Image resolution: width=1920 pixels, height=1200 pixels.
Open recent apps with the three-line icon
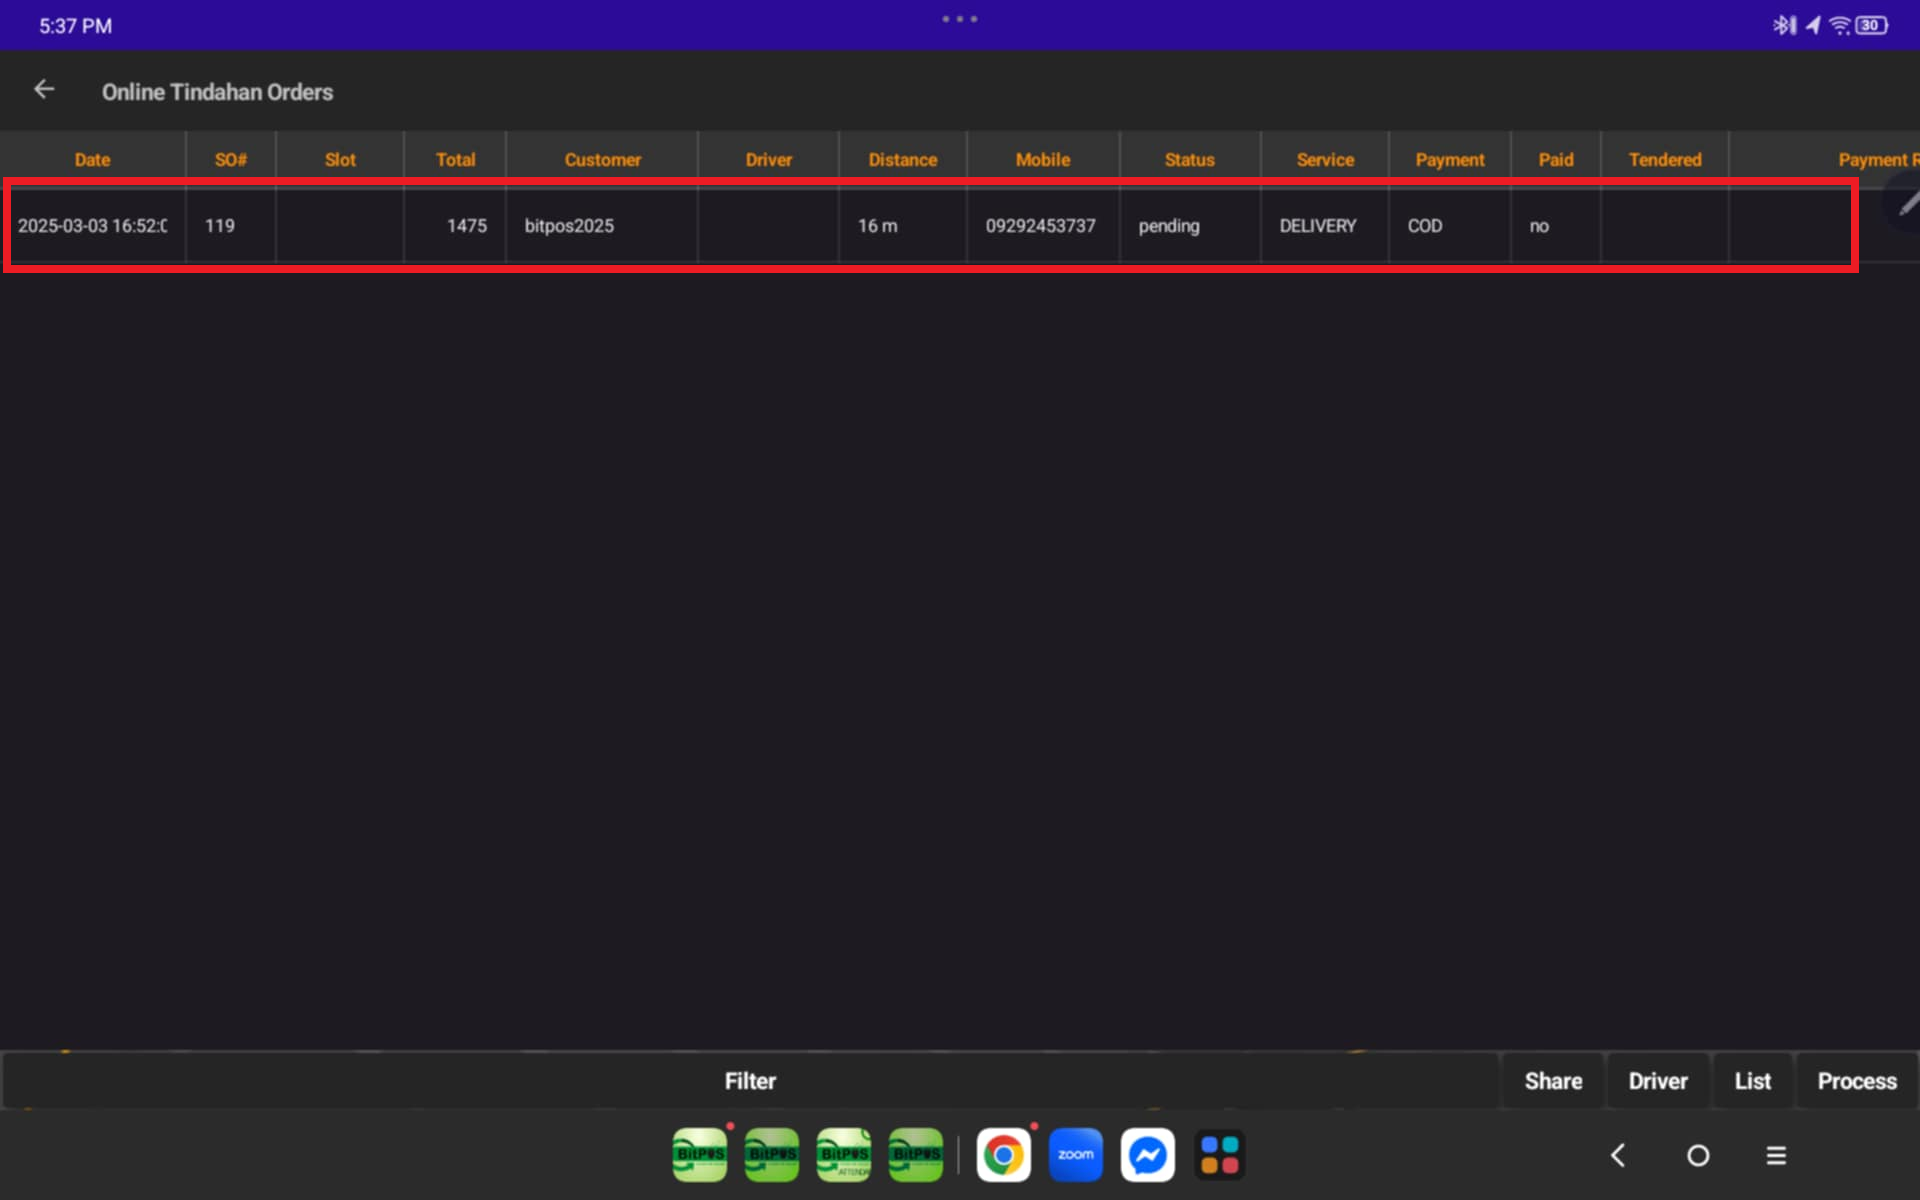pyautogui.click(x=1776, y=1155)
